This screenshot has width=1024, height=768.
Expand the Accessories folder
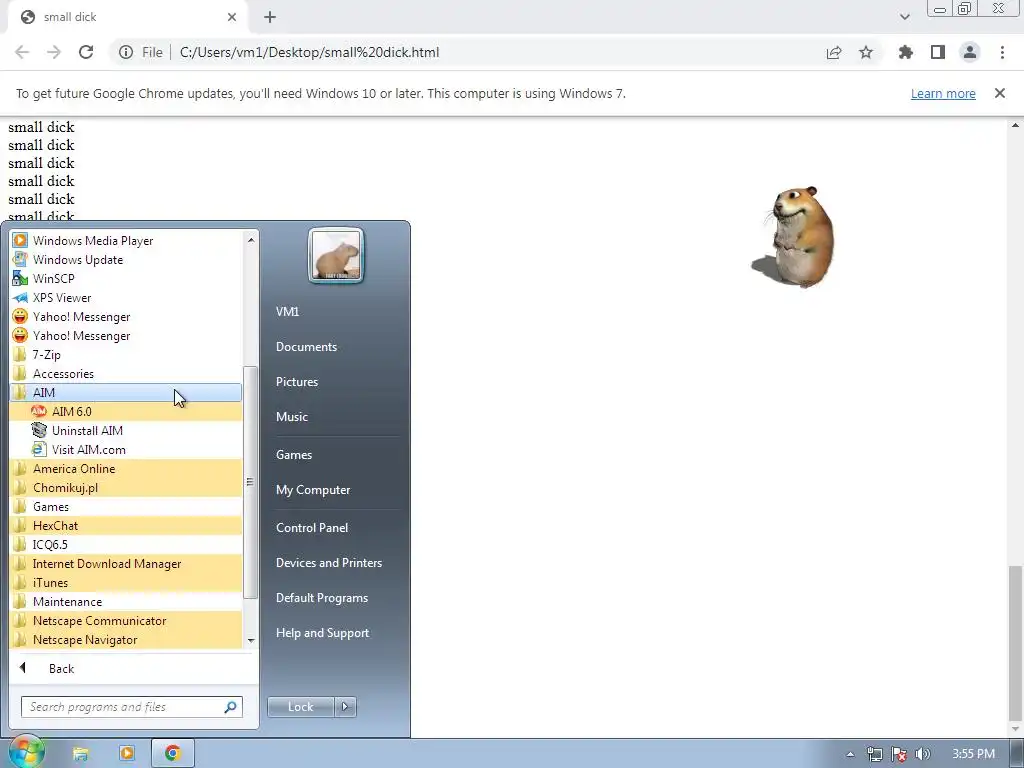pos(125,374)
